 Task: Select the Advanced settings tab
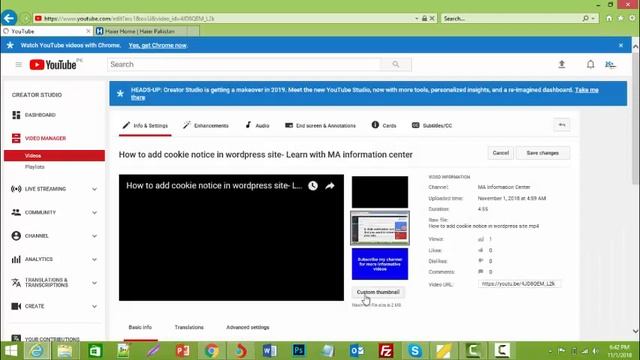pos(248,327)
